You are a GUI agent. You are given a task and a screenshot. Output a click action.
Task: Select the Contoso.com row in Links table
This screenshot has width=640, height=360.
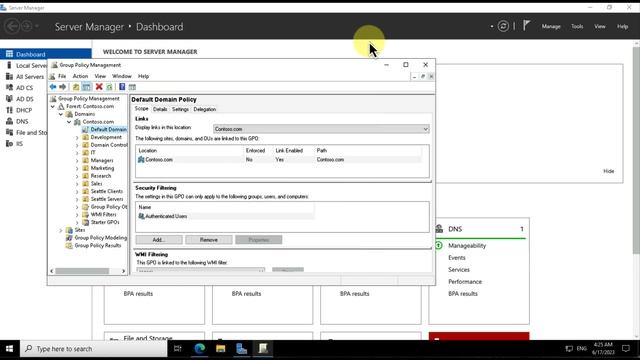coord(280,160)
